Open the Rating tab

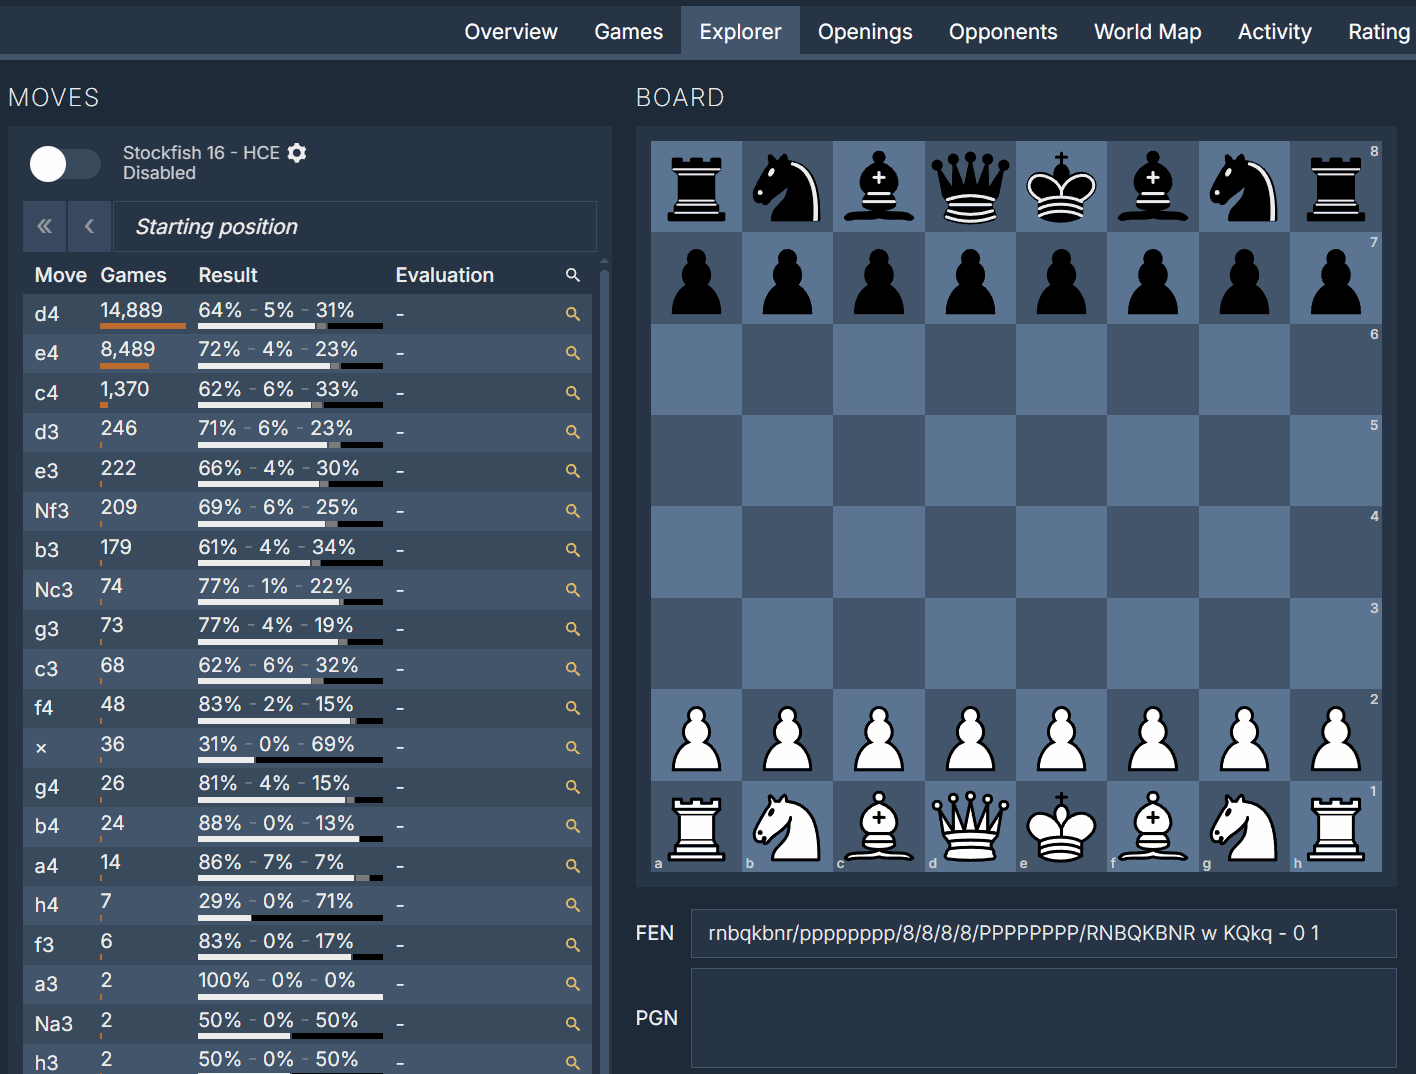pos(1378,31)
